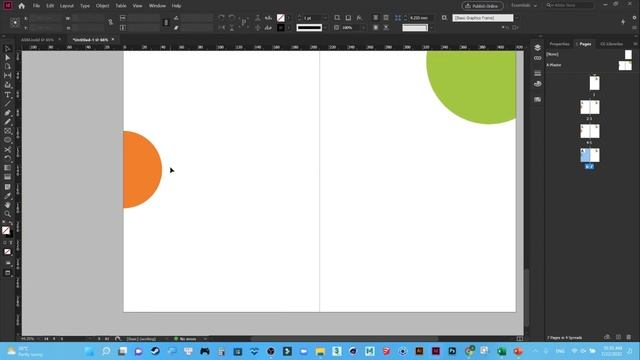Select the Direct Selection tool

7,58
